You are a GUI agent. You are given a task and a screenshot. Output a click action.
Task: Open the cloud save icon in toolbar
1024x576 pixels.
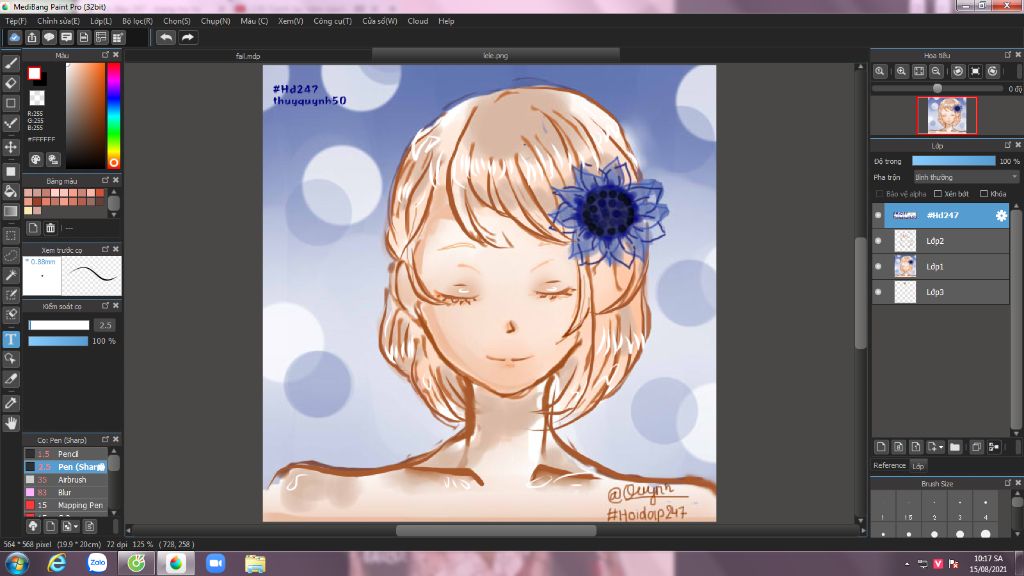[x=14, y=37]
